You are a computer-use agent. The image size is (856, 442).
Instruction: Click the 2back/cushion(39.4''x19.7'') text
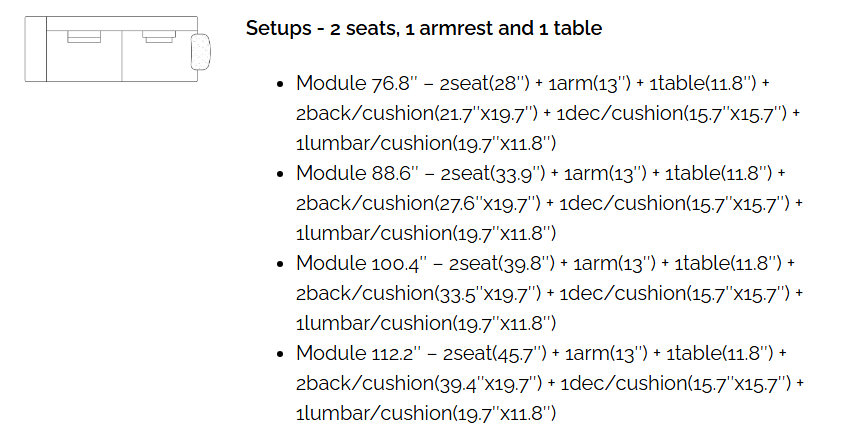coord(419,384)
